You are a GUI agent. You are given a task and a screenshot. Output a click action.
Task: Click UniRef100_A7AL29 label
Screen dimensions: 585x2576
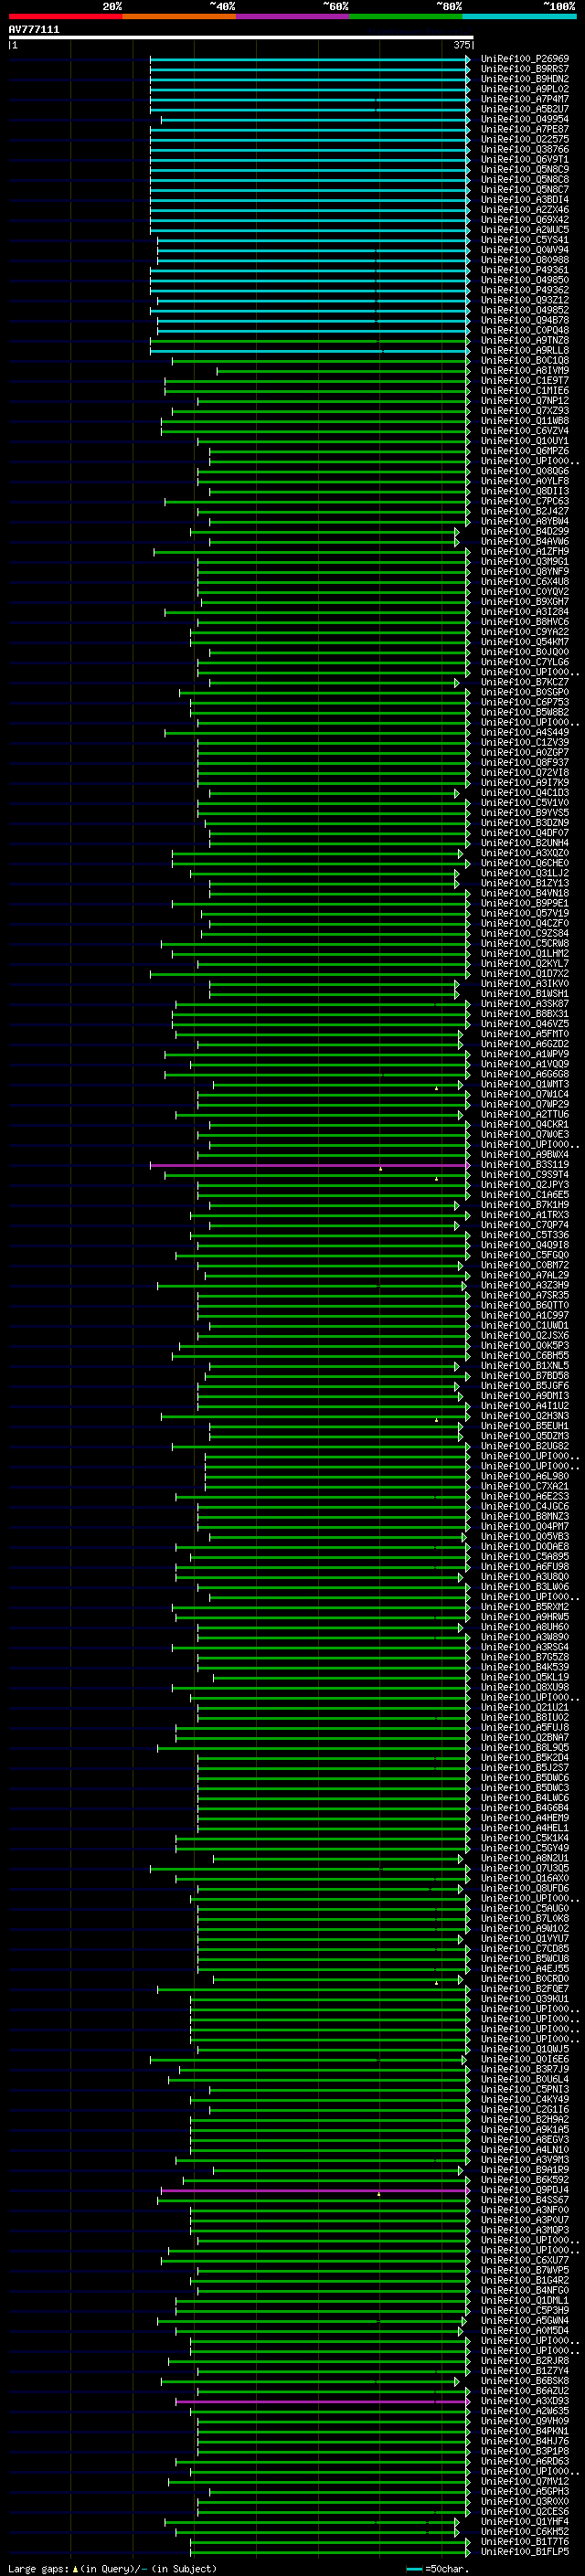click(x=525, y=1275)
